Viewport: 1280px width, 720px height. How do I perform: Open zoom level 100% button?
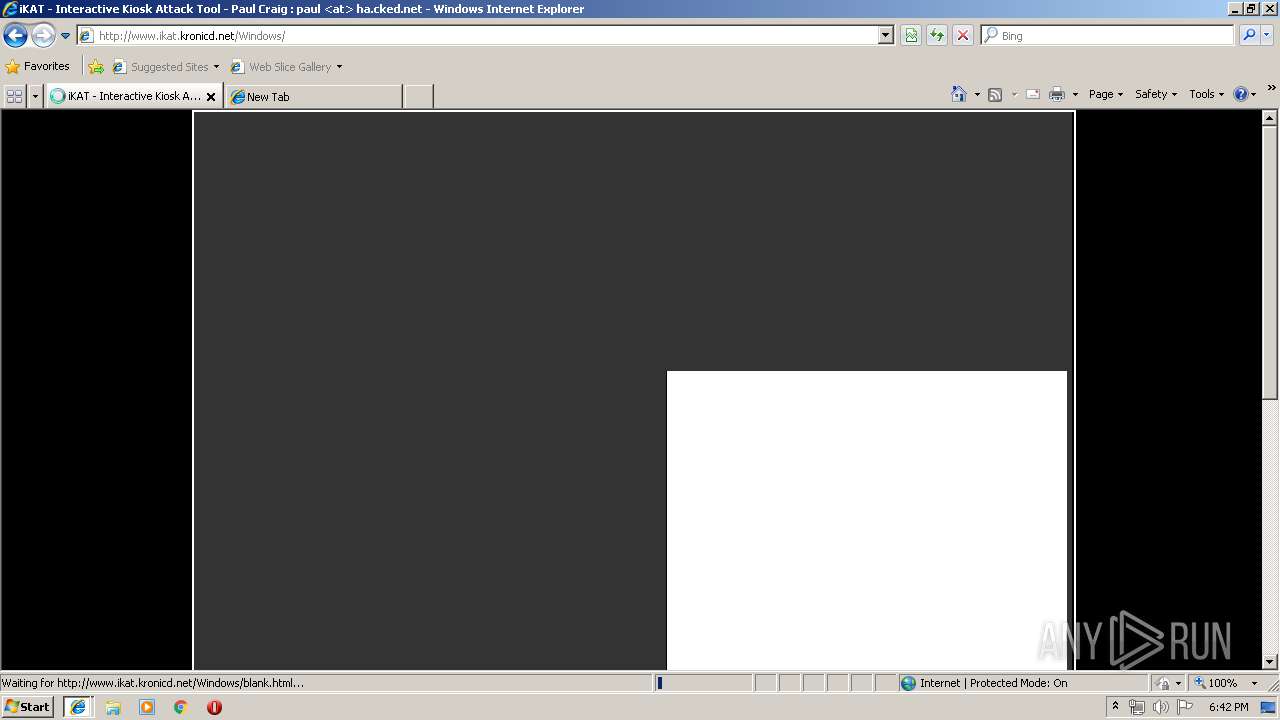point(1216,683)
